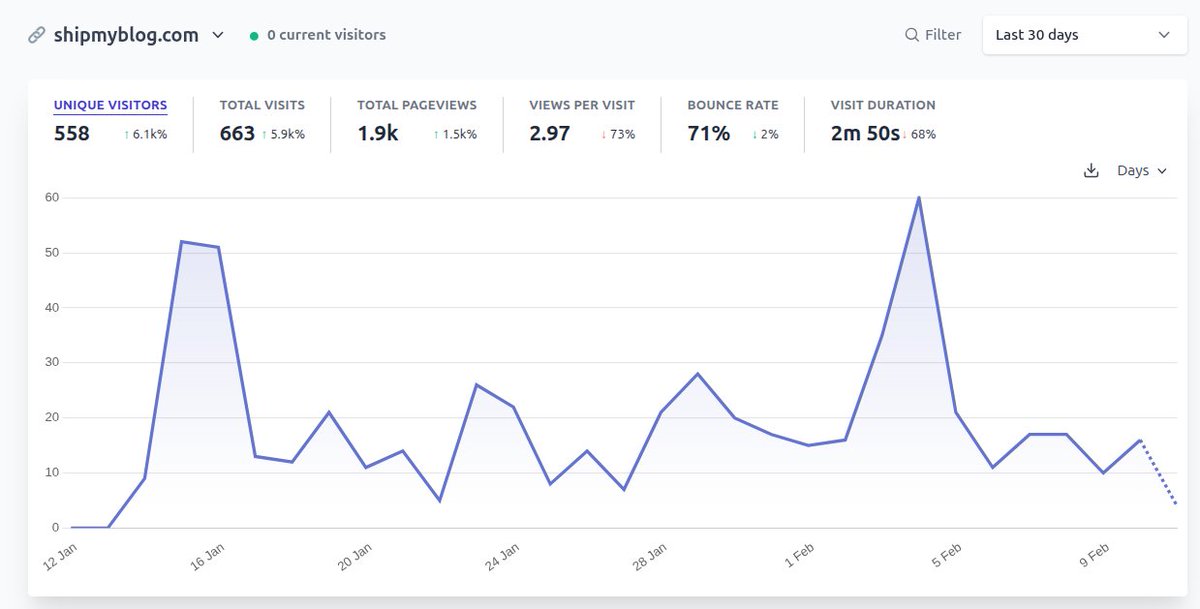This screenshot has width=1200, height=609.
Task: Click the down arrow beside the 73% change
Action: click(603, 133)
